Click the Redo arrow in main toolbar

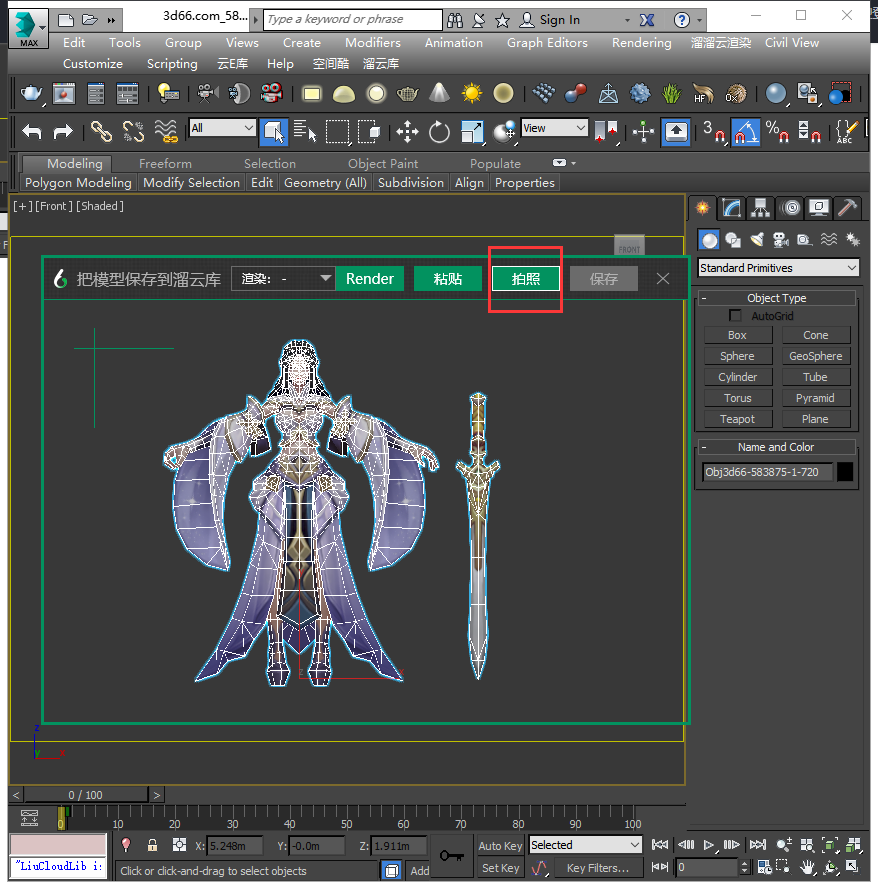coord(62,132)
